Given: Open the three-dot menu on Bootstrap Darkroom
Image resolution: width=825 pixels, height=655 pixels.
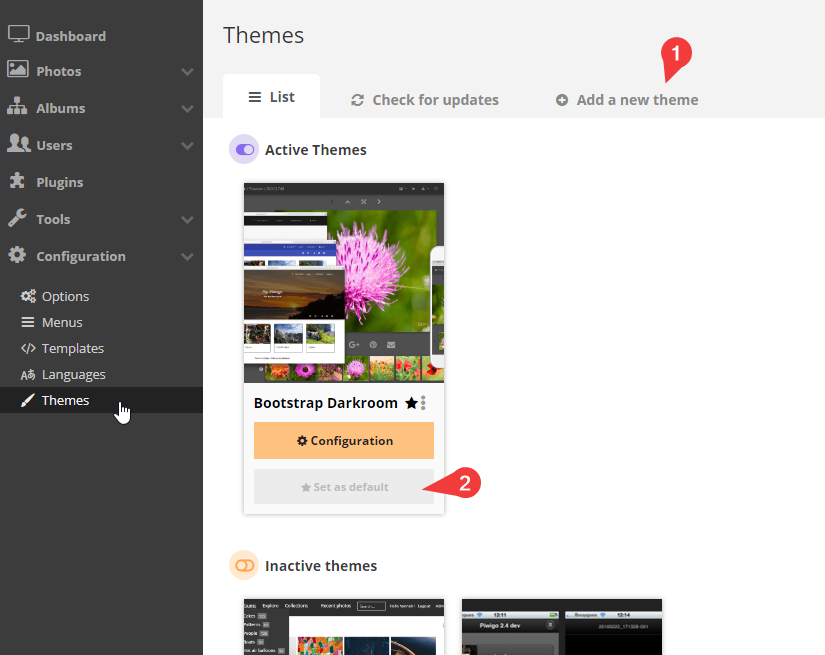Looking at the screenshot, I should (423, 403).
